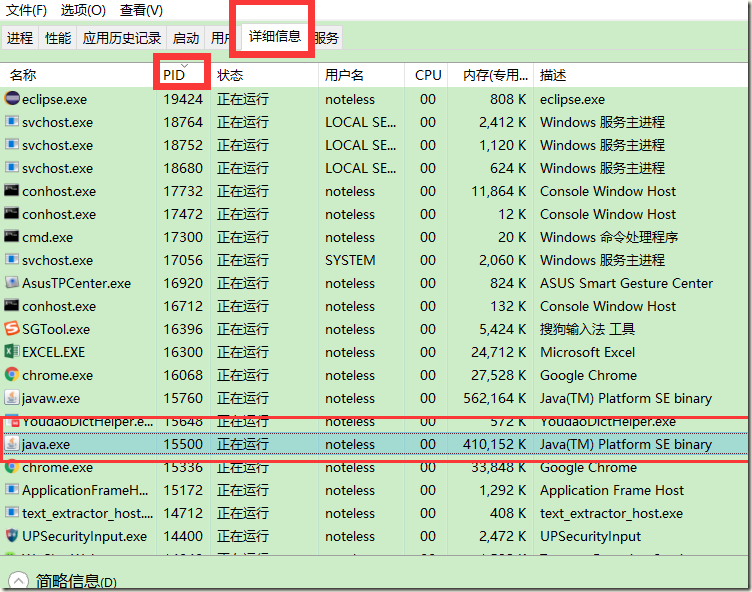
Task: Click description Microsoft Excel
Action: coord(588,352)
